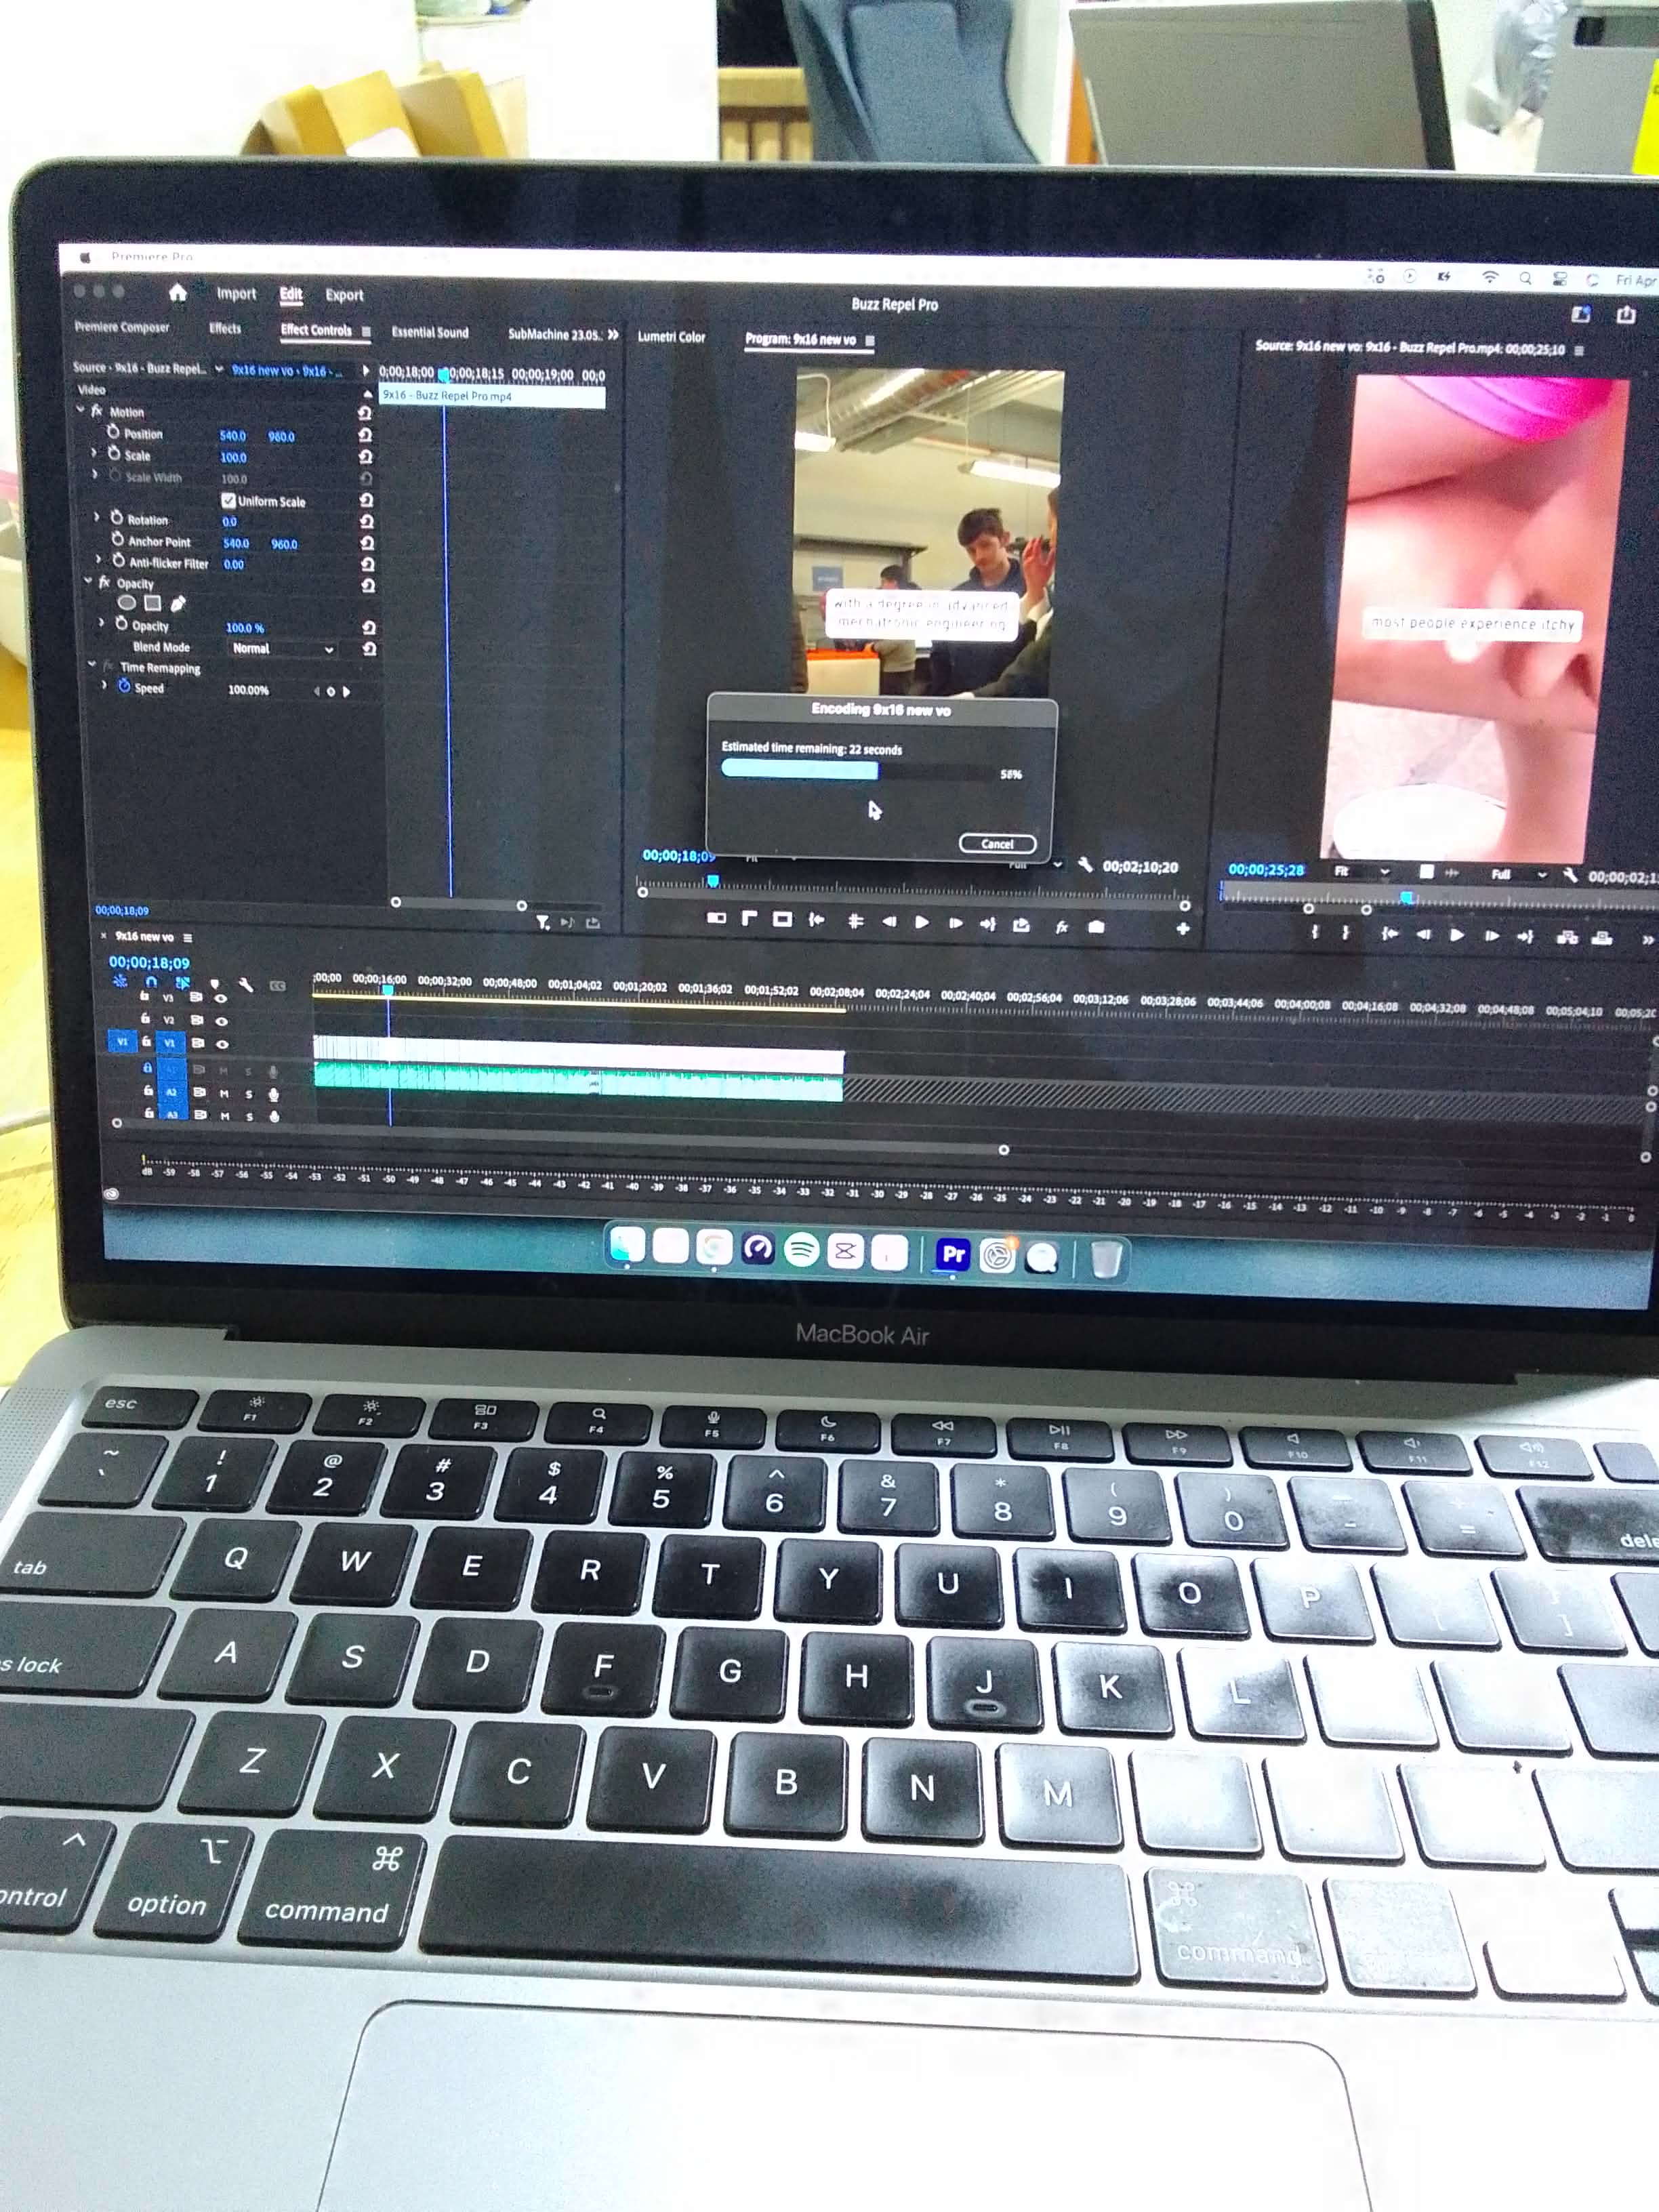Hide the V3 track with its eye
The image size is (1659, 2212).
(221, 998)
